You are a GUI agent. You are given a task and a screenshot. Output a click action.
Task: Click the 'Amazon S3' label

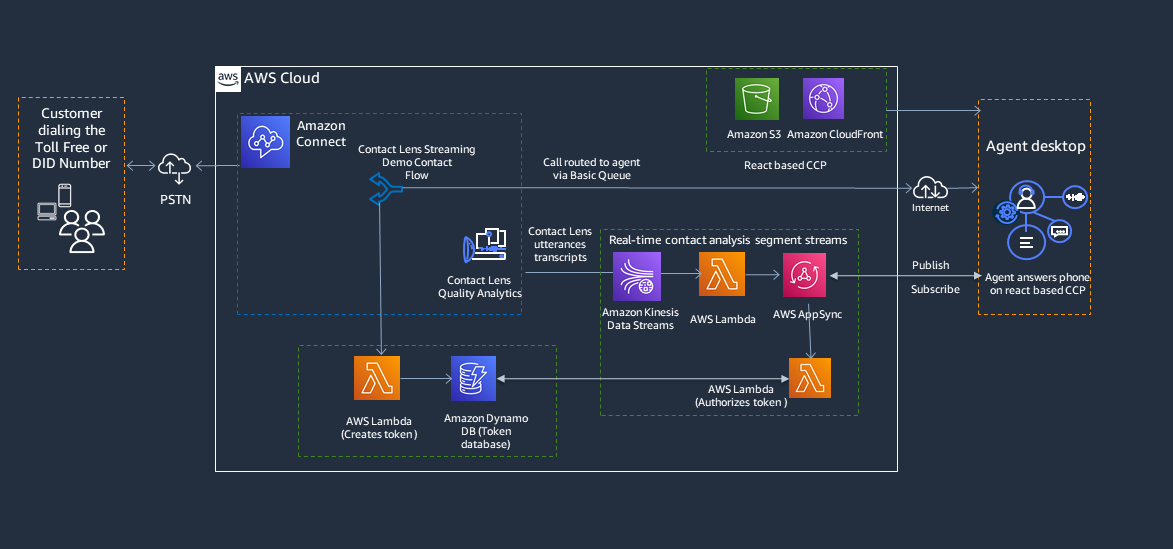click(754, 135)
